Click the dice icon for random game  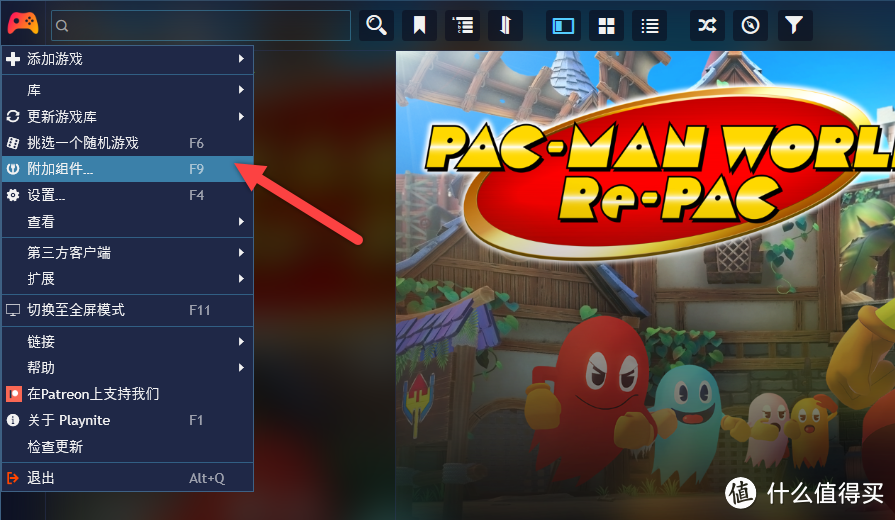point(13,143)
